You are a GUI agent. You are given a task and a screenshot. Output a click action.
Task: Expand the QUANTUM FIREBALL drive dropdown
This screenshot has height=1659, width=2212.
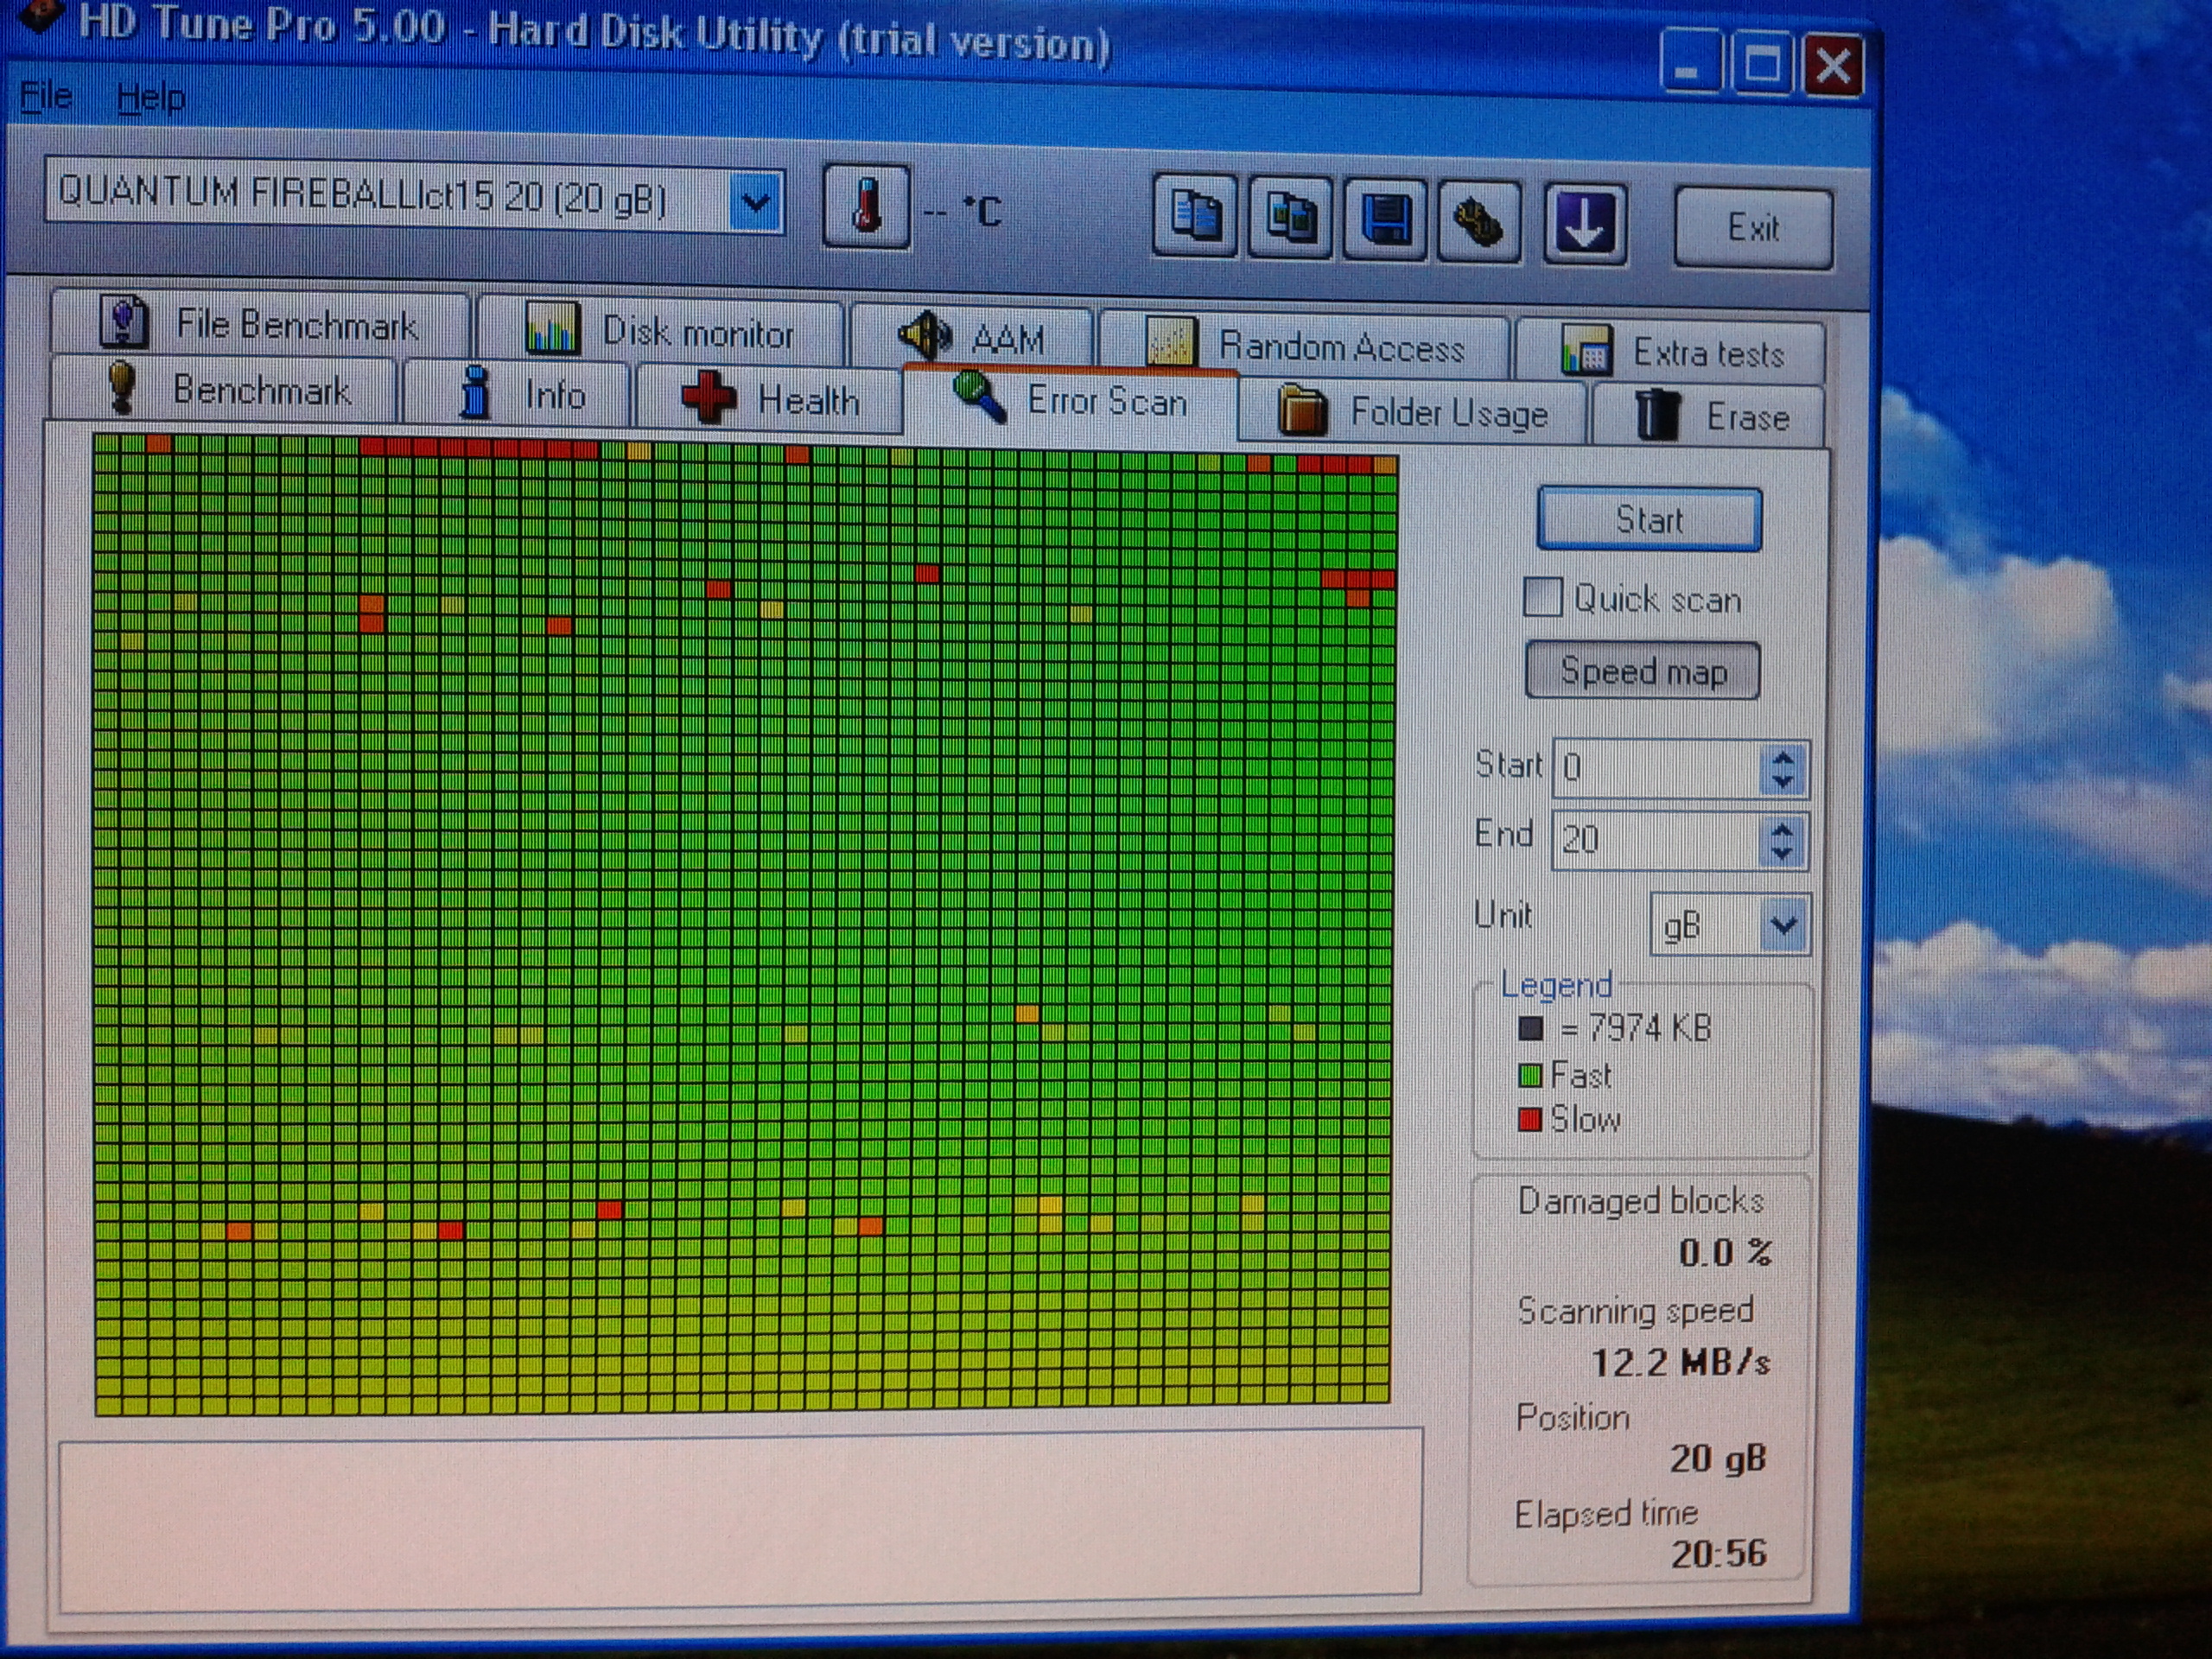pyautogui.click(x=756, y=202)
